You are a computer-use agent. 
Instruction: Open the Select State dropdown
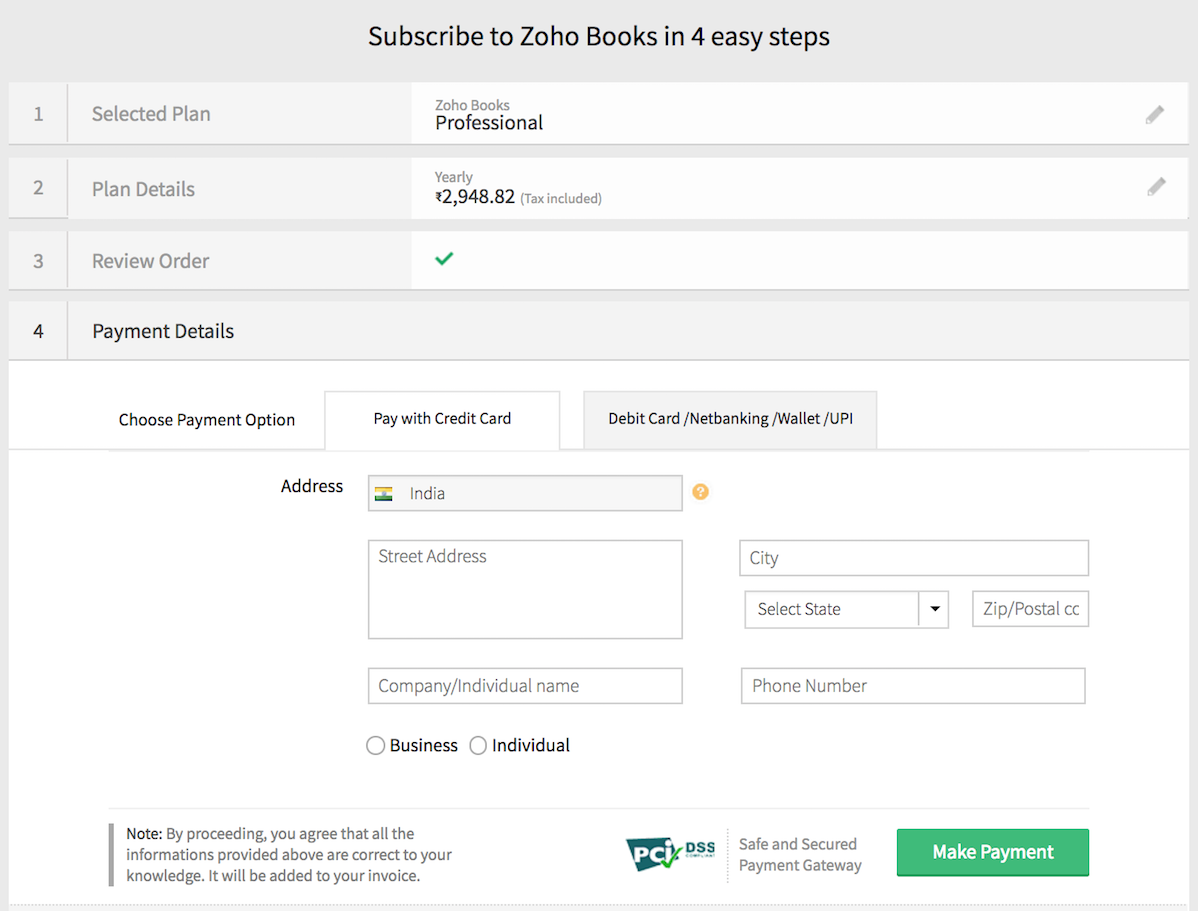[x=832, y=609]
